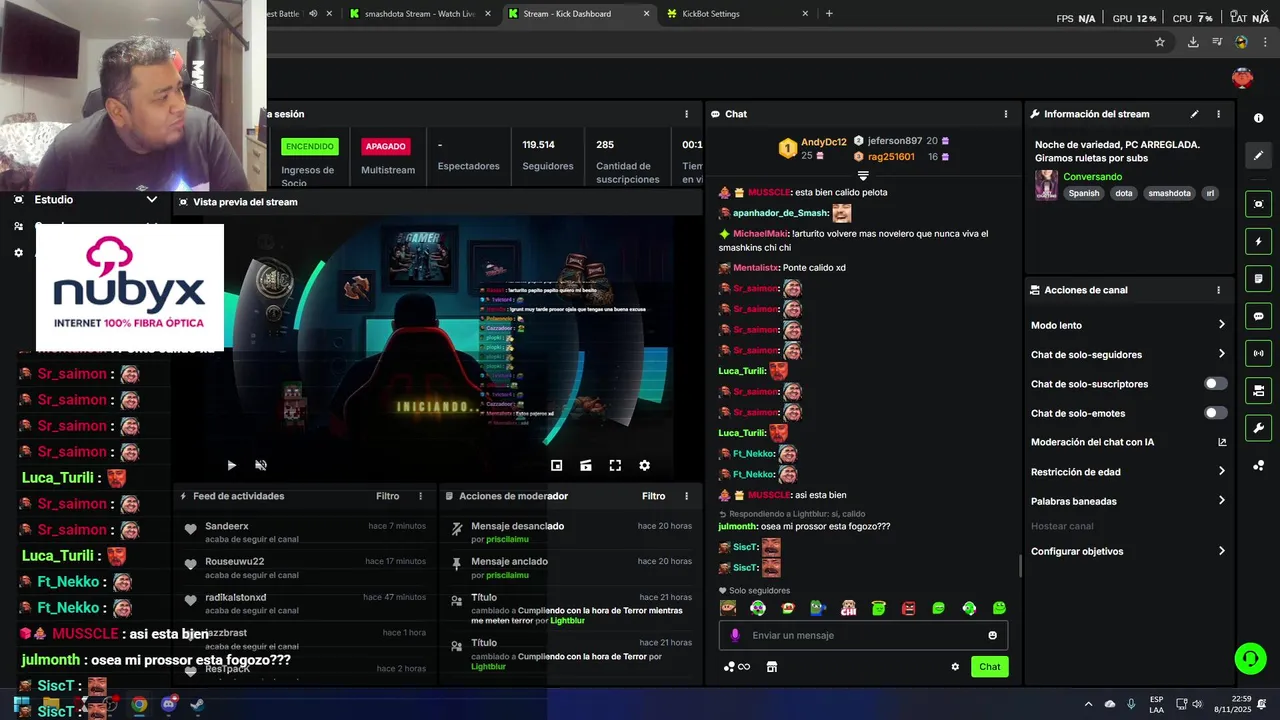The image size is (1280, 720).
Task: Open Información del stream three-dot menu
Action: point(1218,114)
